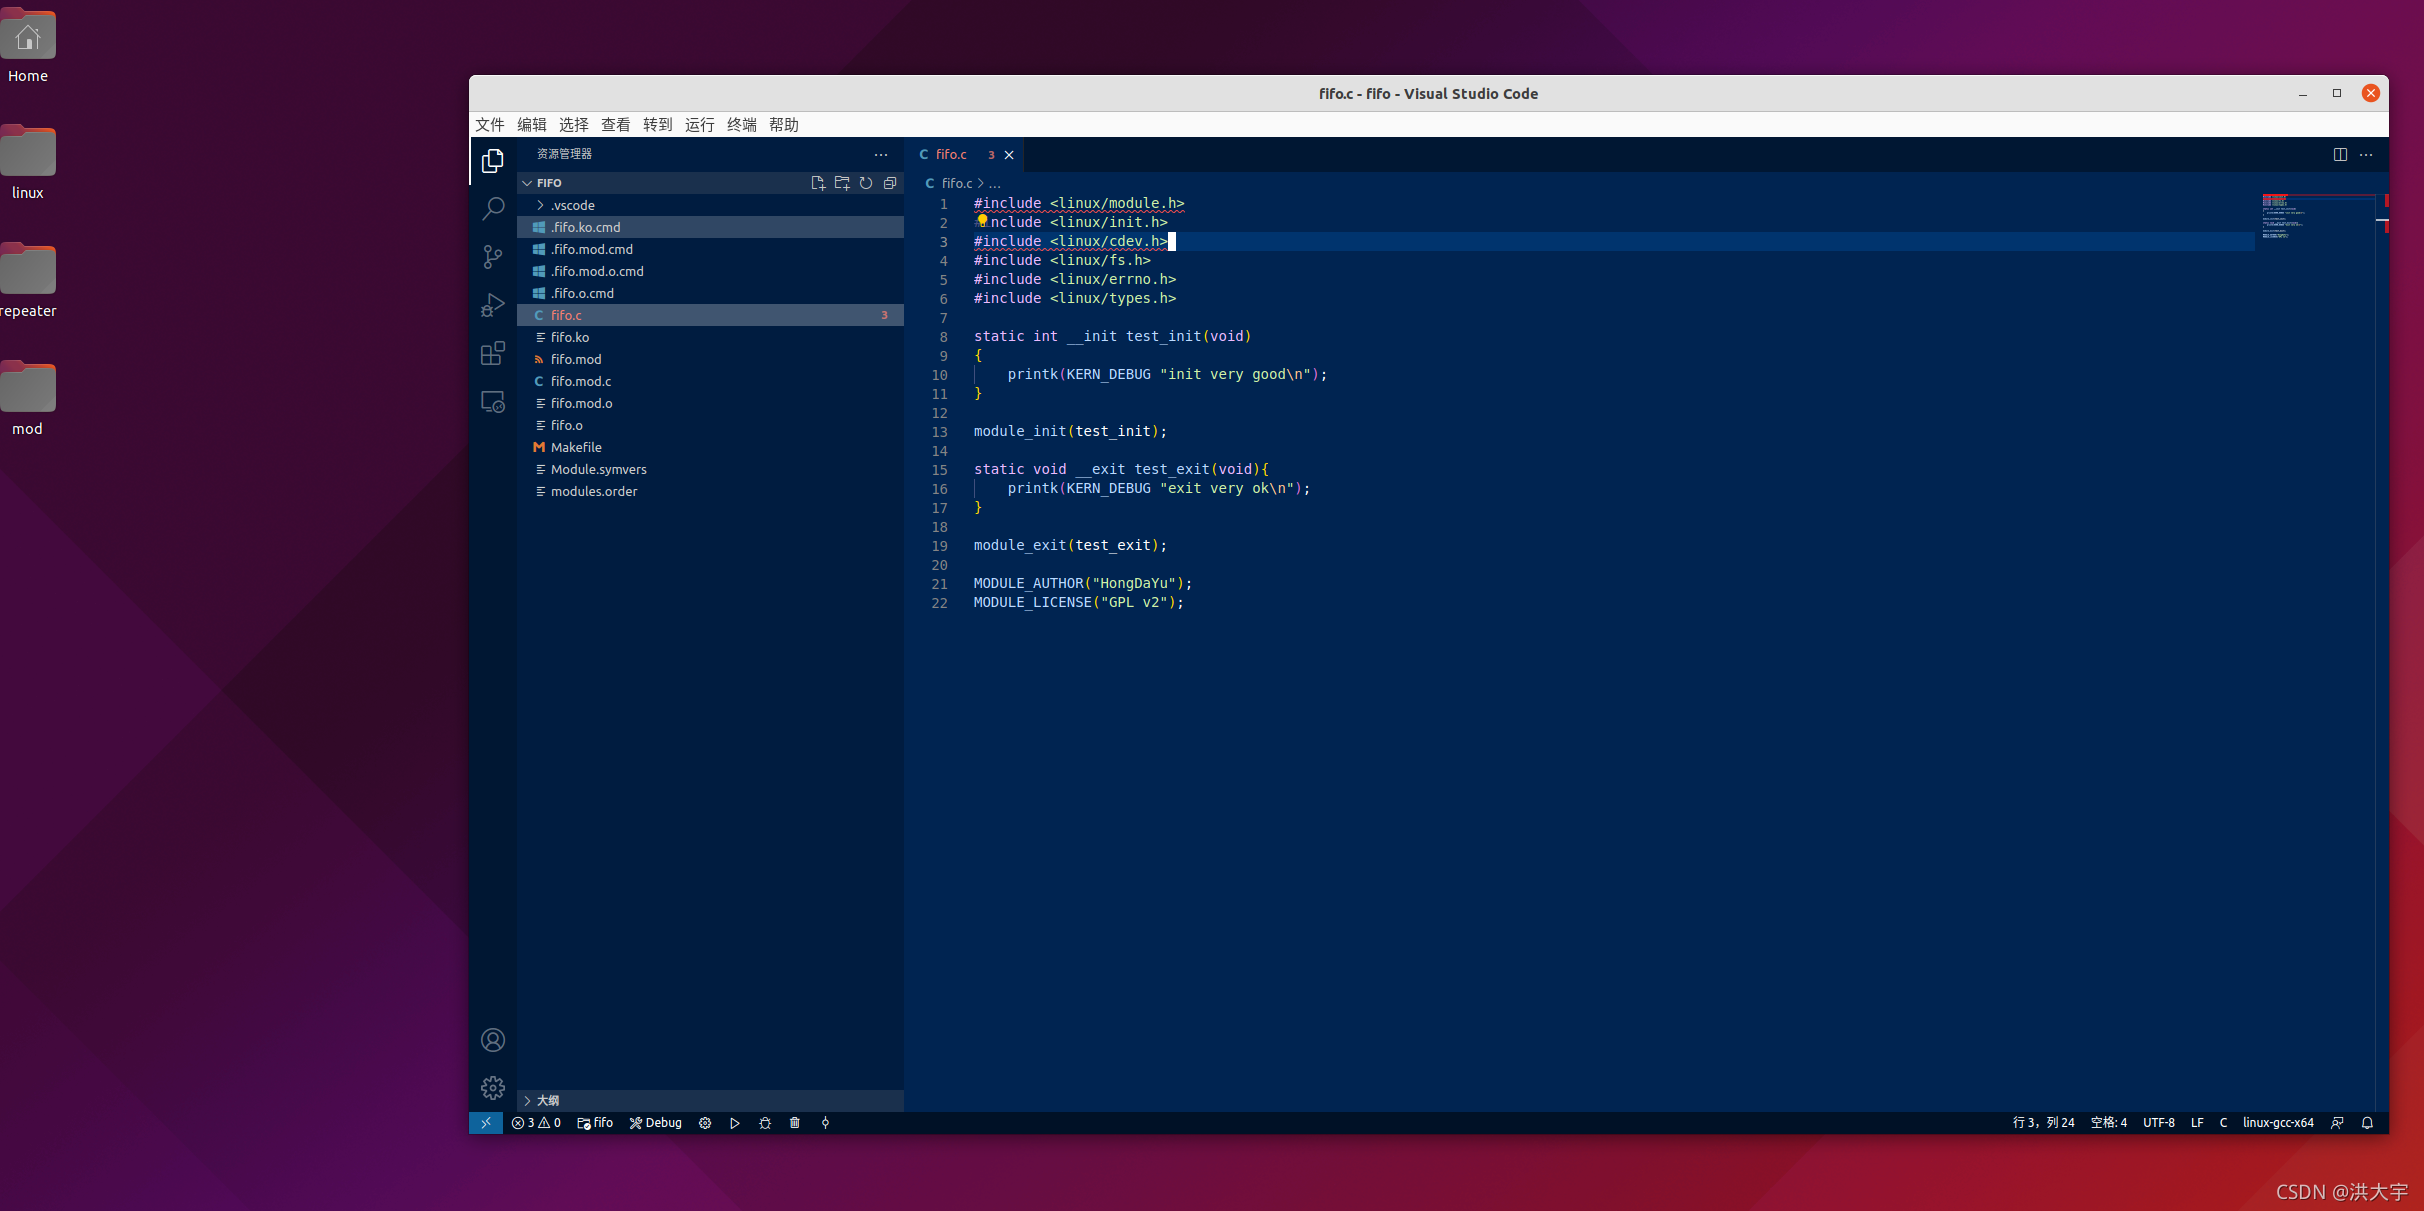Open the Source Control view
The width and height of the screenshot is (2424, 1211).
(493, 257)
